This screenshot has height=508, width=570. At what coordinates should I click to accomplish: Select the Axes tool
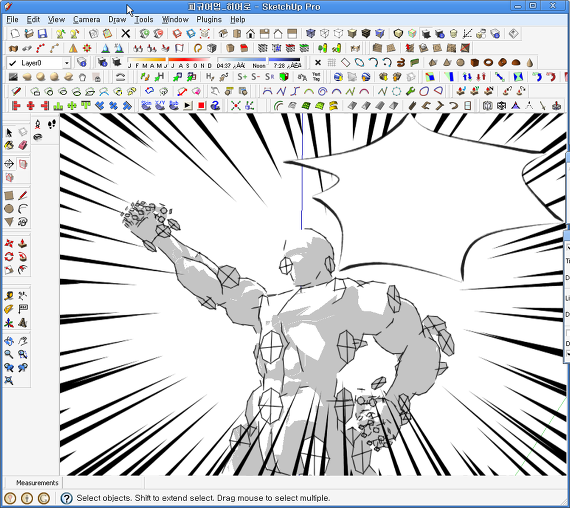click(9, 323)
